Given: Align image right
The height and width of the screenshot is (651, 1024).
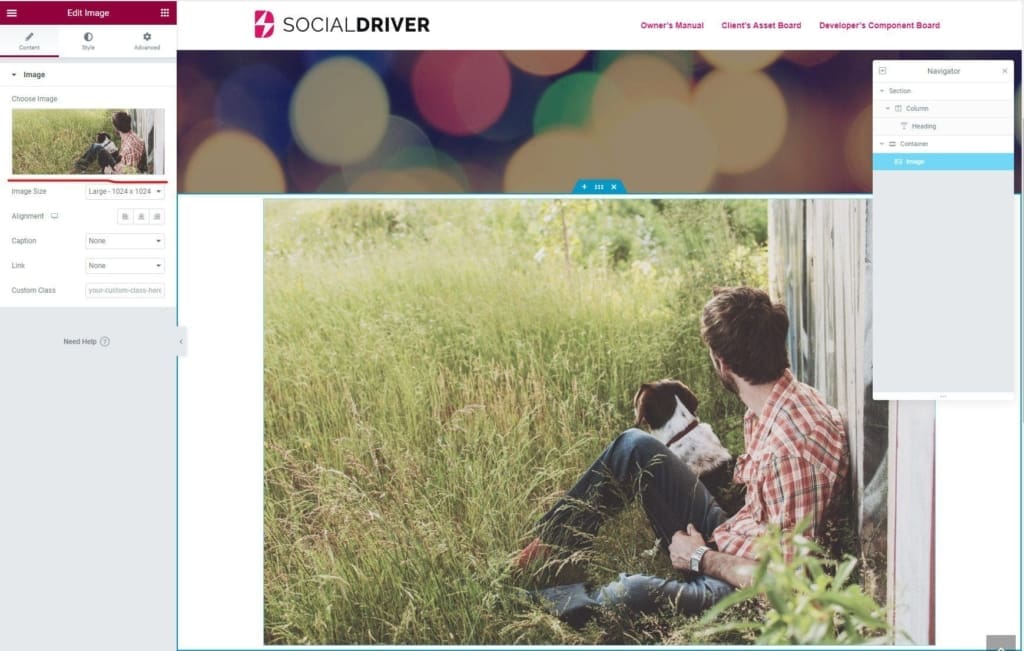Looking at the screenshot, I should [157, 217].
